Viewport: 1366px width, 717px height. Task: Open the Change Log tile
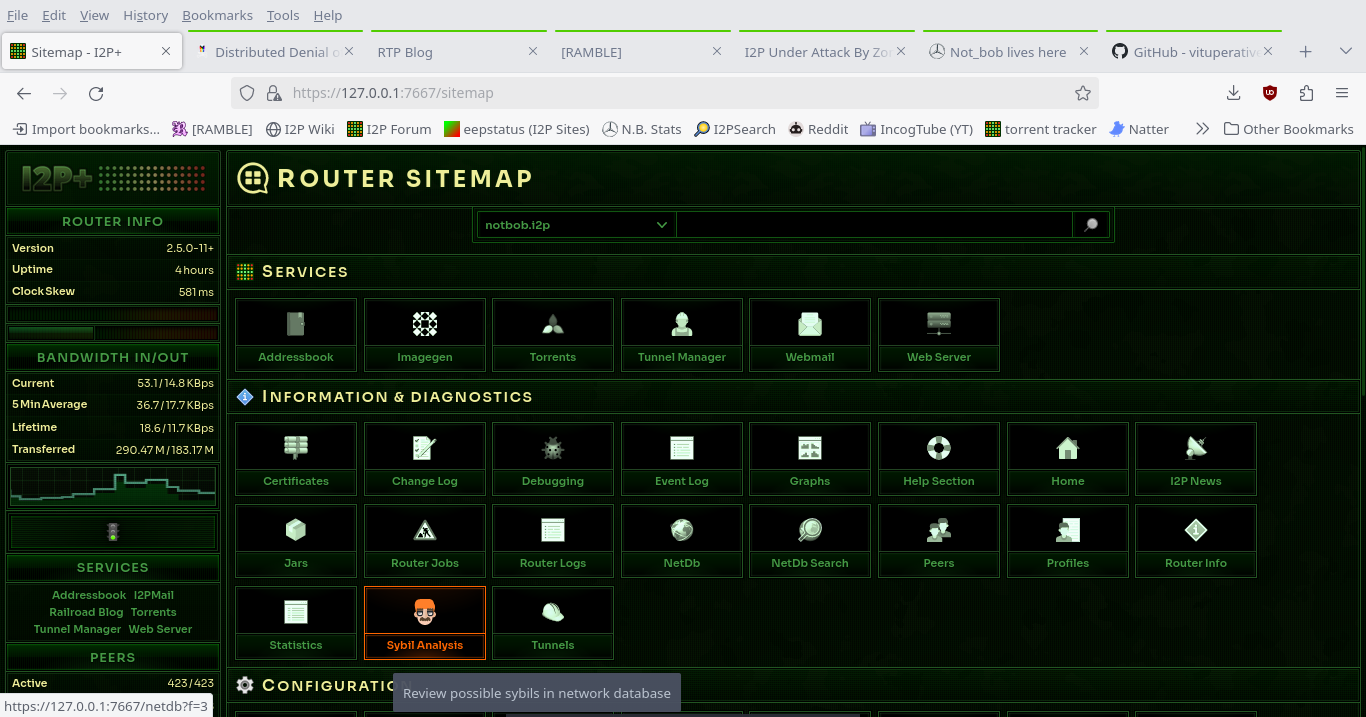pos(425,459)
